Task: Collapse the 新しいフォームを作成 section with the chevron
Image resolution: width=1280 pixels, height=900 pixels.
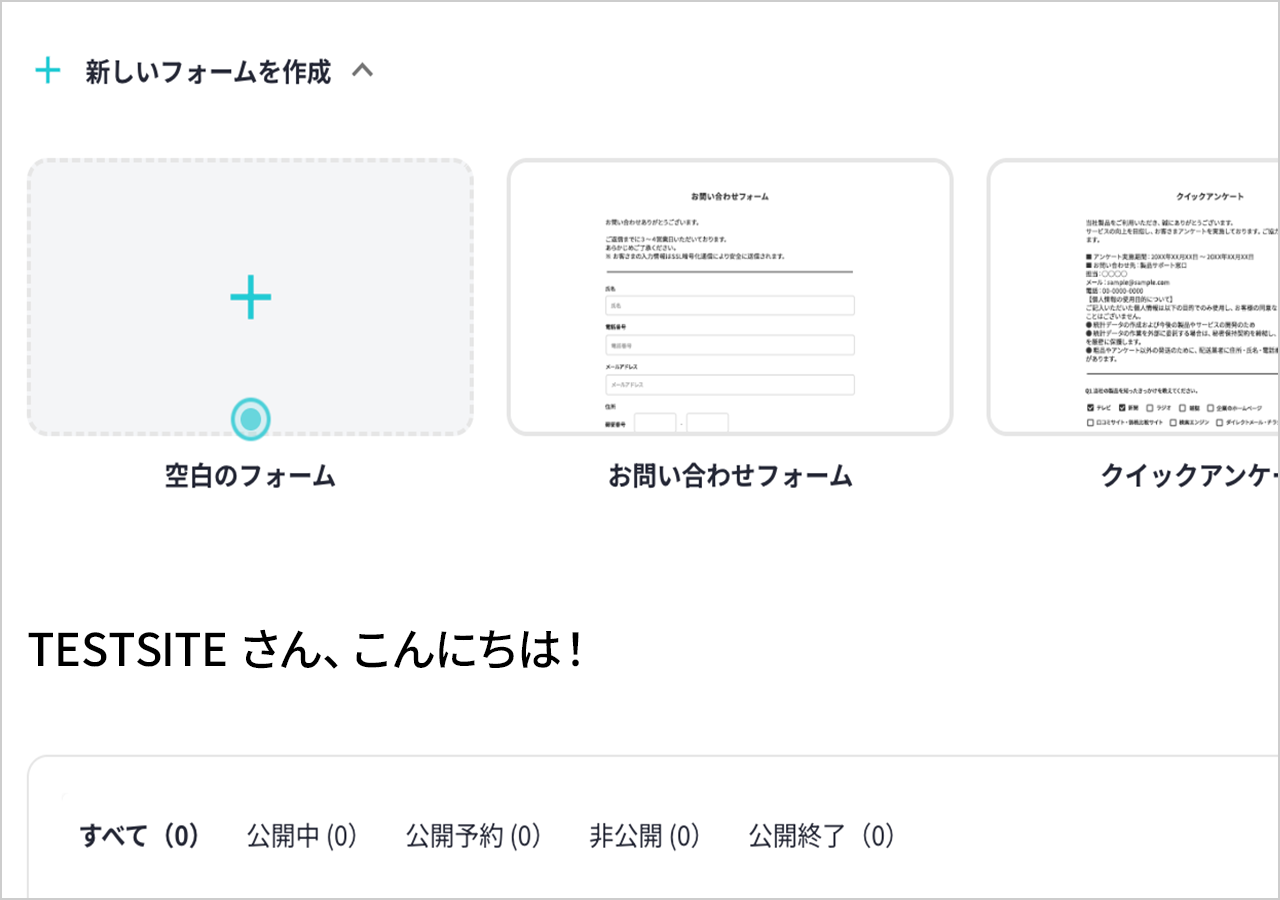Action: click(363, 70)
